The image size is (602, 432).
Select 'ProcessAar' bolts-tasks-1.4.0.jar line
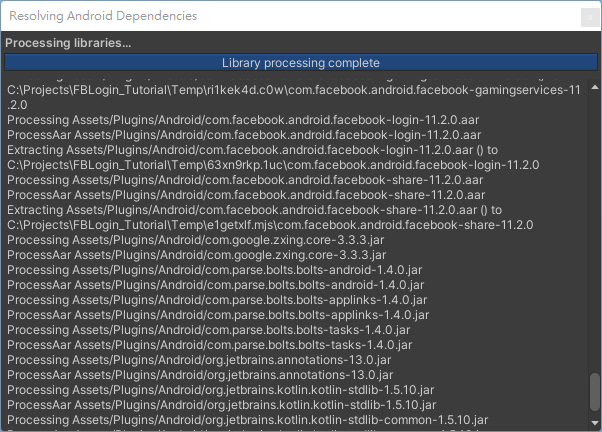210,344
